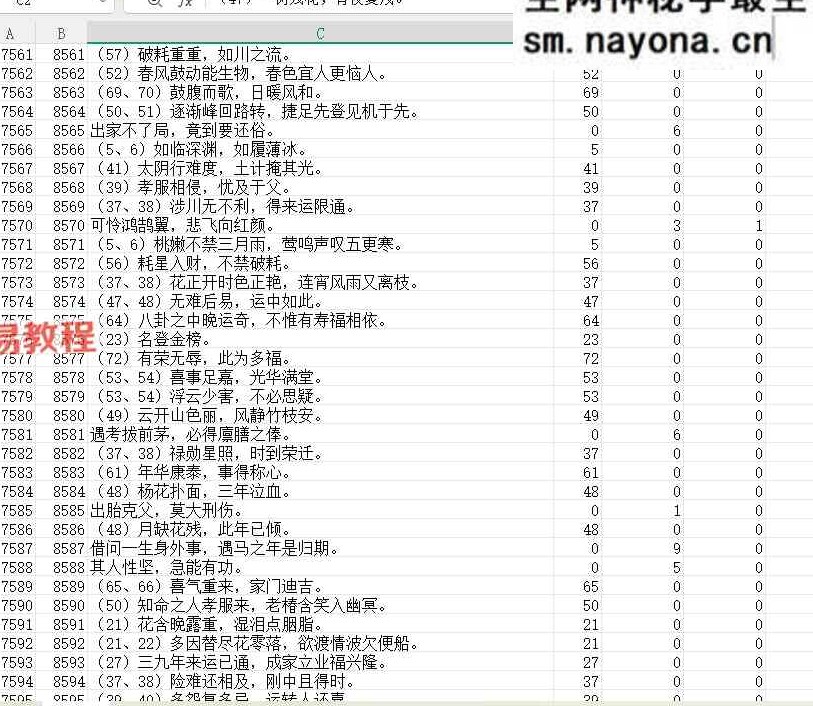Select cell 8590 in column B

(x=68, y=605)
